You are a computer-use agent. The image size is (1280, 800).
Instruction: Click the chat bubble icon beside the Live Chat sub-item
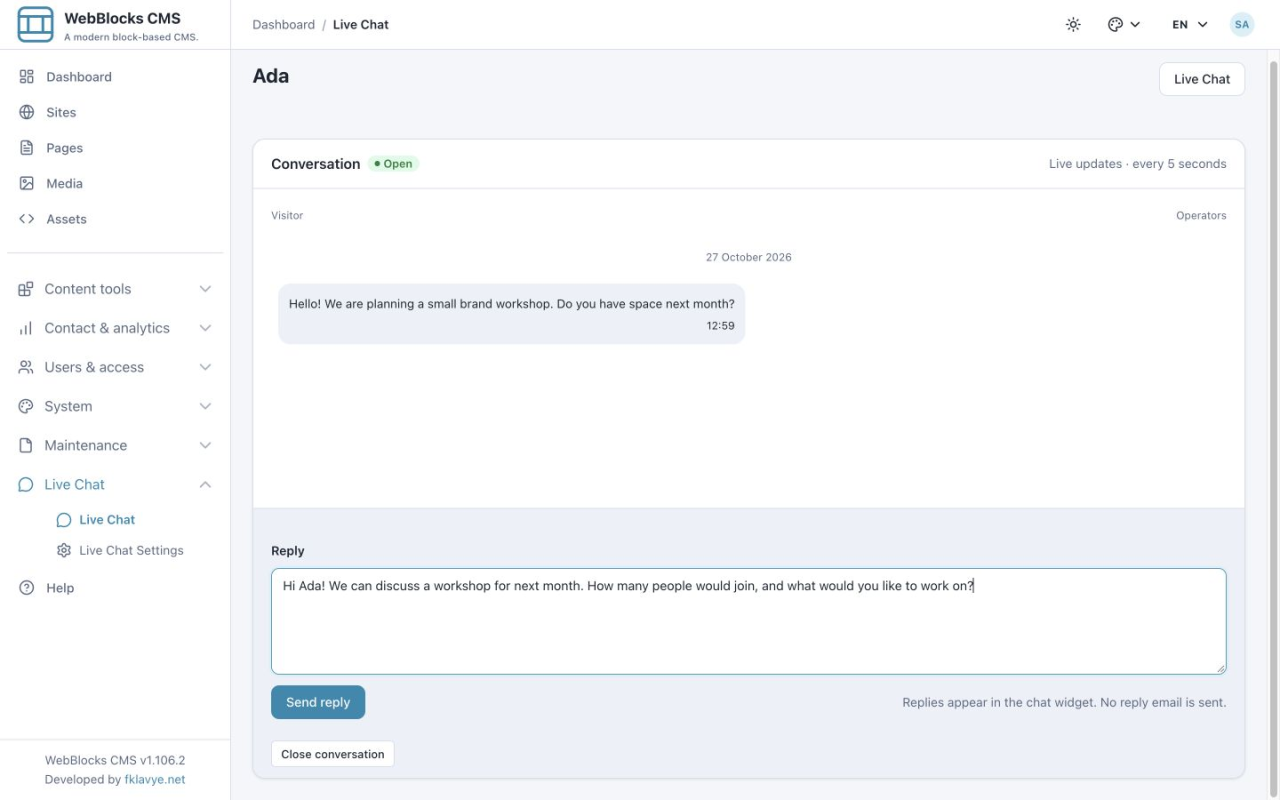[x=64, y=520]
